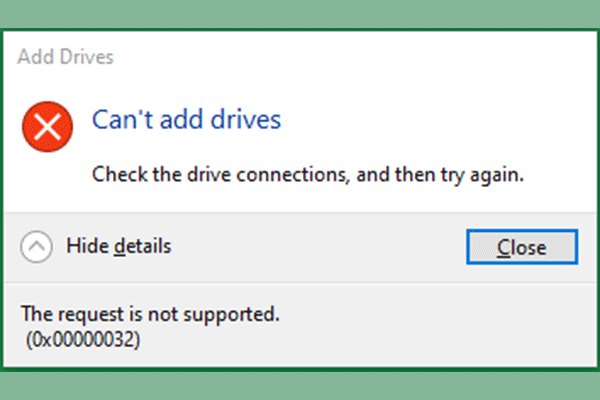Image resolution: width=600 pixels, height=400 pixels.
Task: Click the green border above the dialog
Action: [300, 16]
